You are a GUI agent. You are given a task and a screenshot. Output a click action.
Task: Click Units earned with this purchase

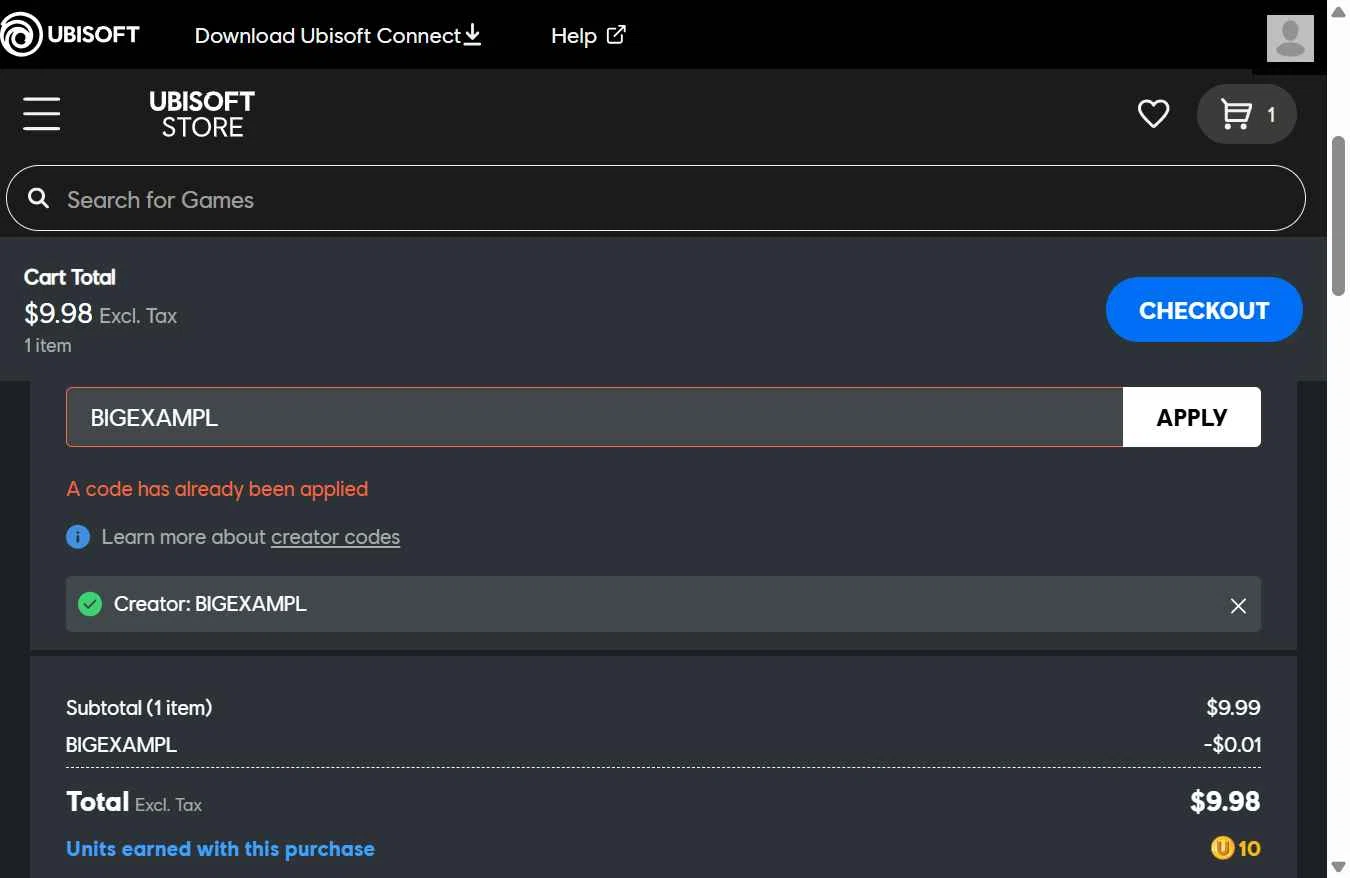click(220, 849)
